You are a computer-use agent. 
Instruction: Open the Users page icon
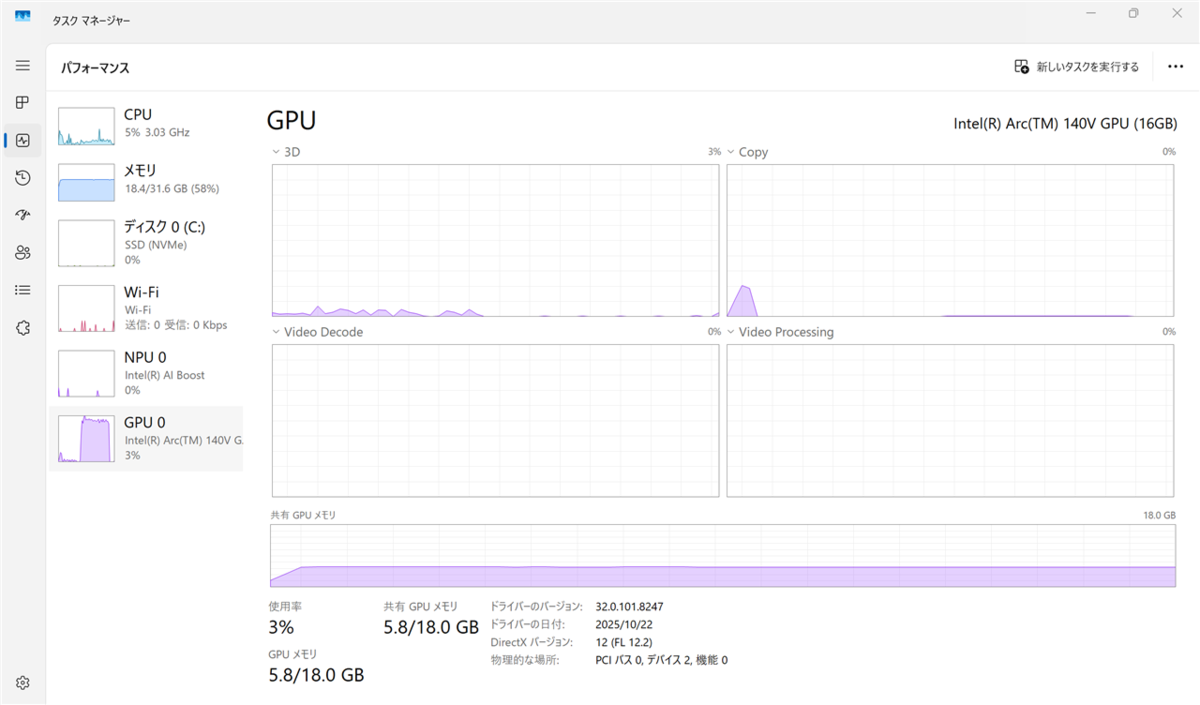coord(22,253)
